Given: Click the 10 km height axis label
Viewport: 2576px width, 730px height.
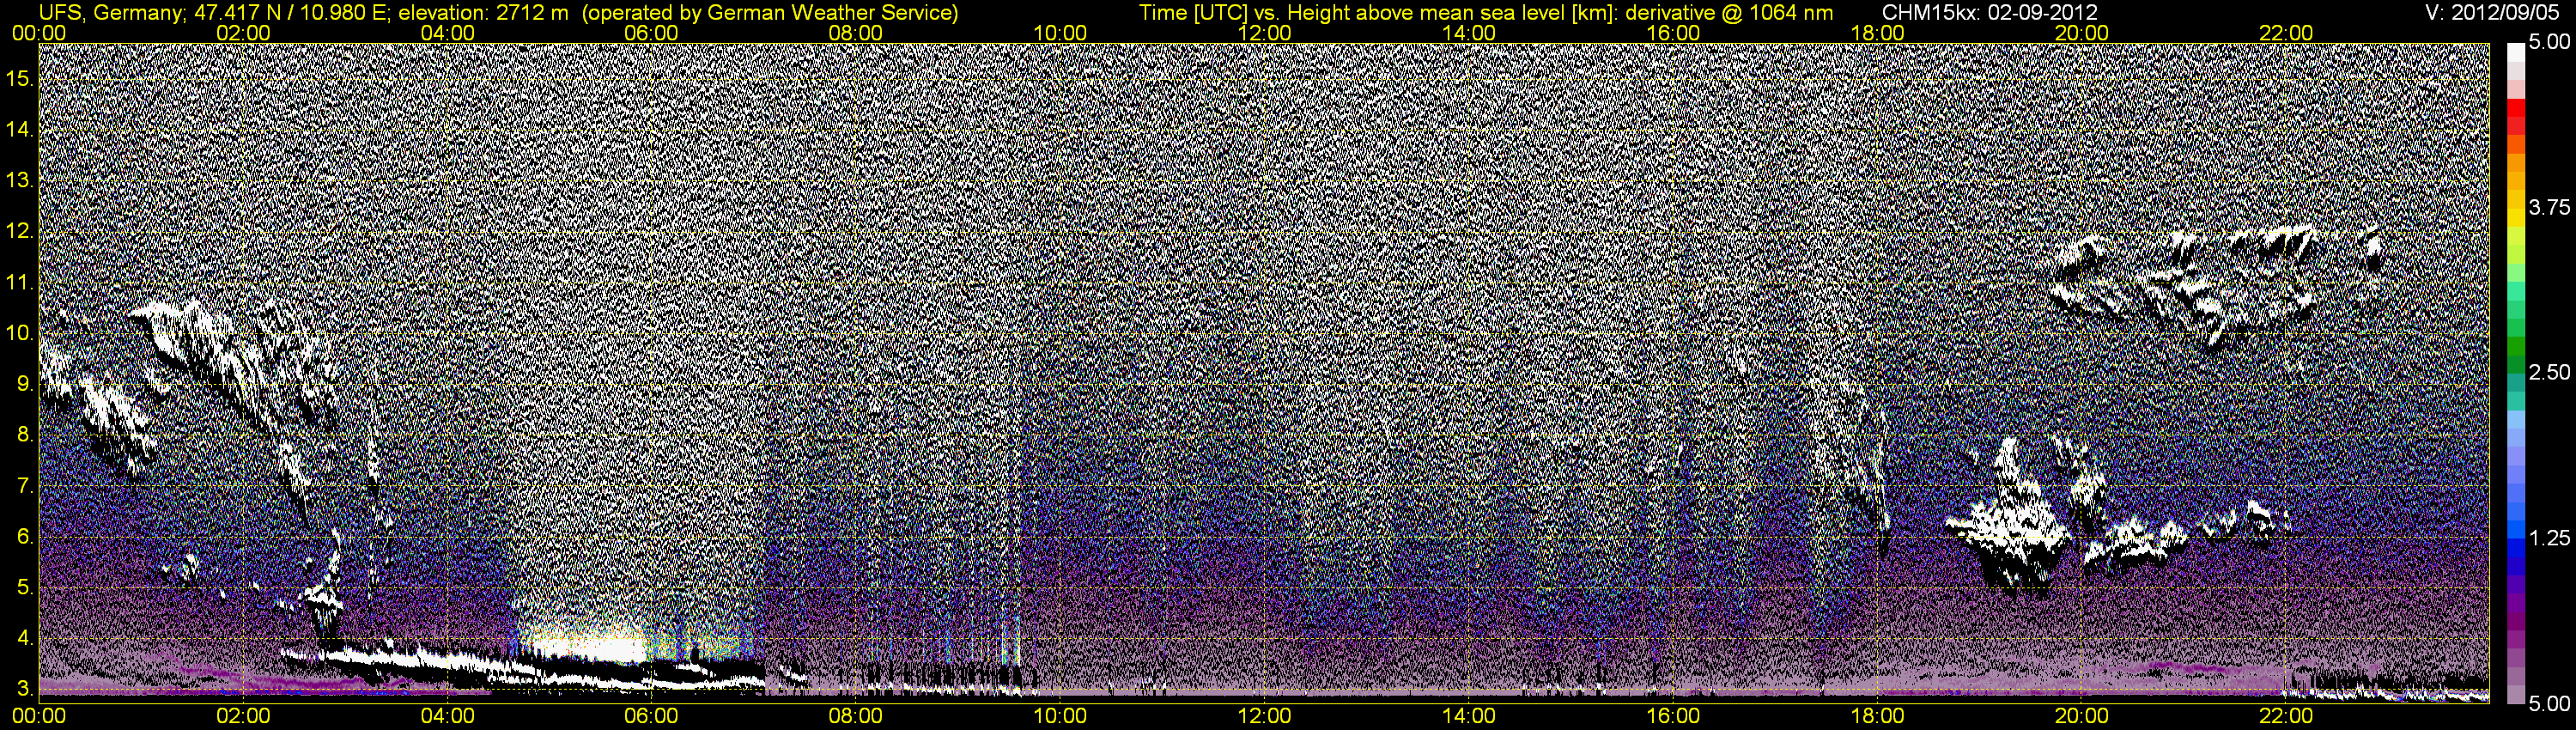Looking at the screenshot, I should click(20, 333).
